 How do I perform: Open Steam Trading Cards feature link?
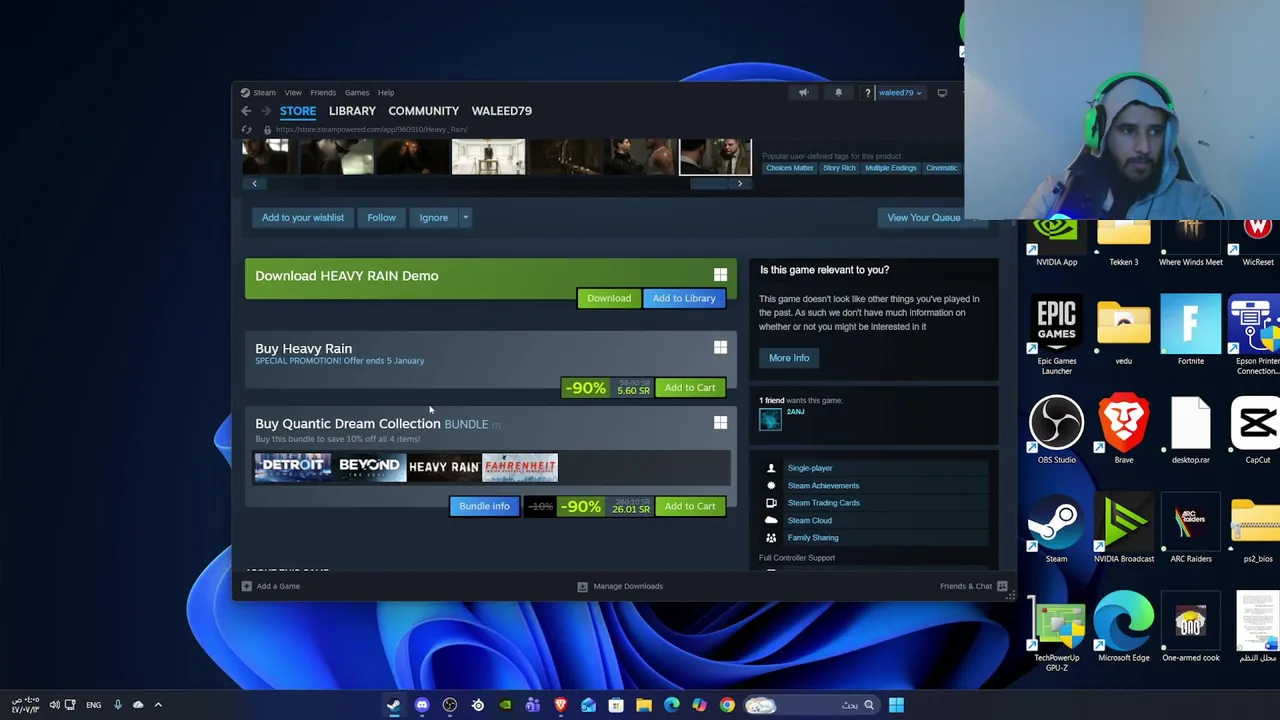click(823, 503)
